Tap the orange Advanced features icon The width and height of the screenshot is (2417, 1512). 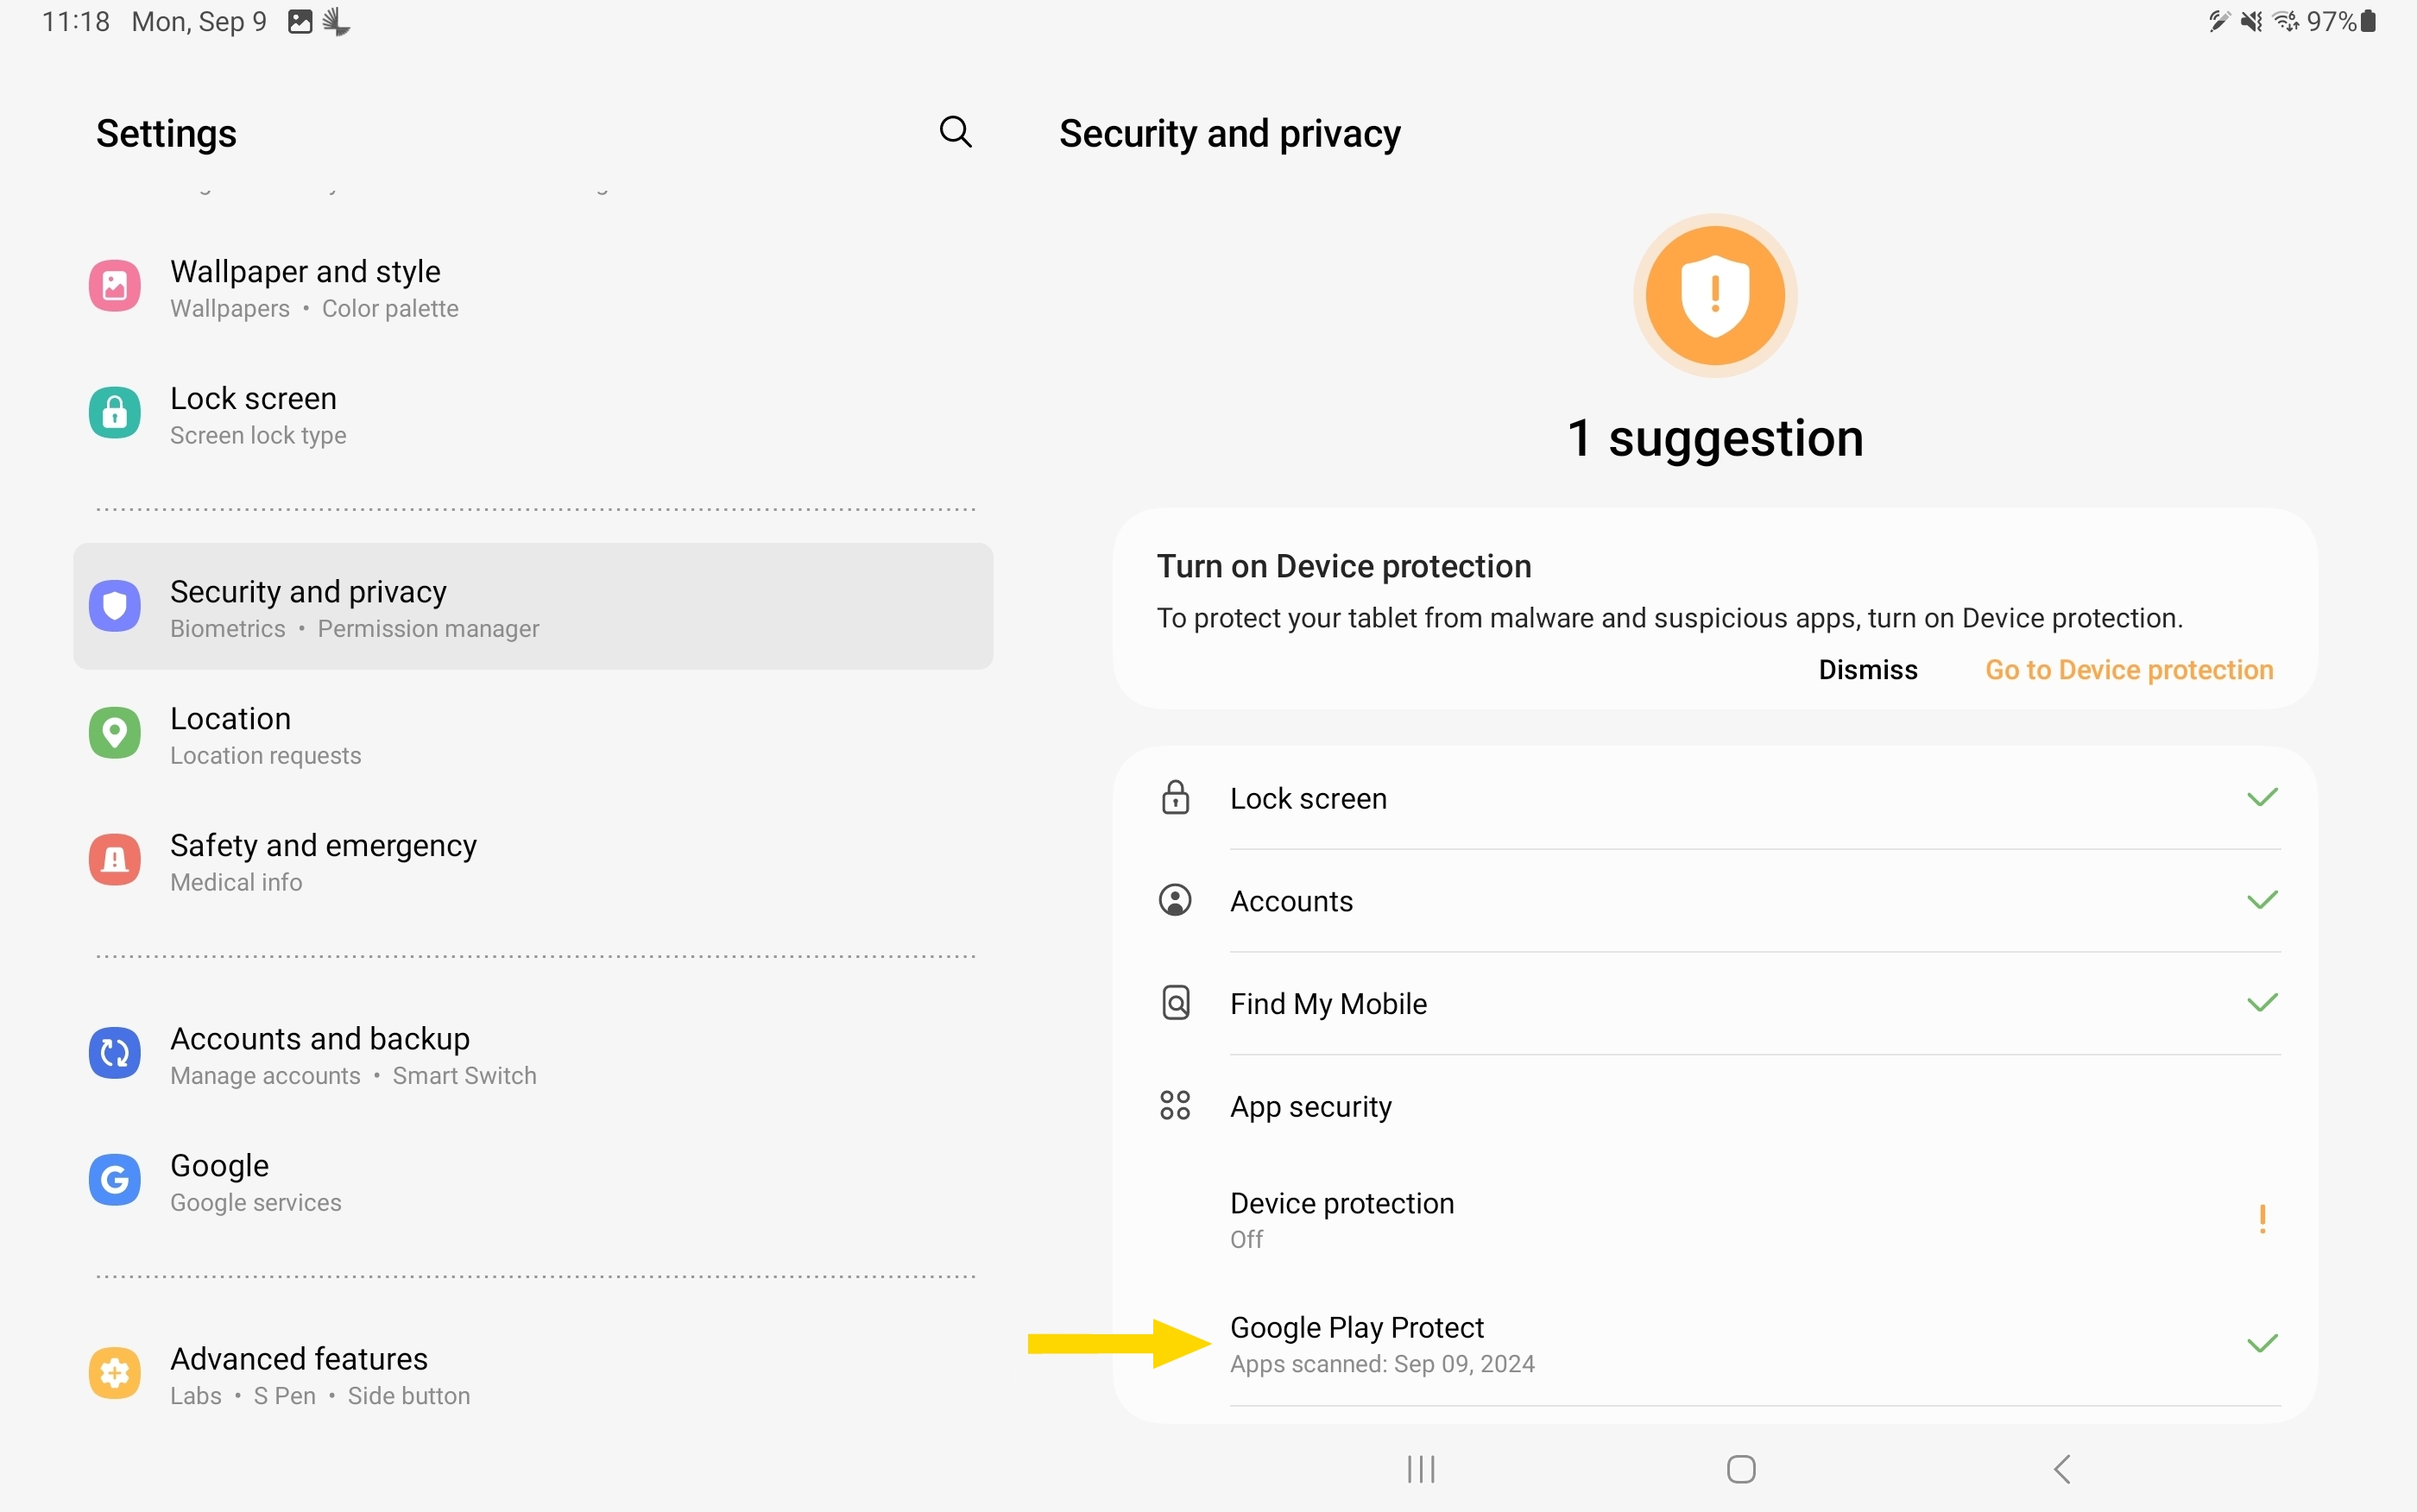115,1373
